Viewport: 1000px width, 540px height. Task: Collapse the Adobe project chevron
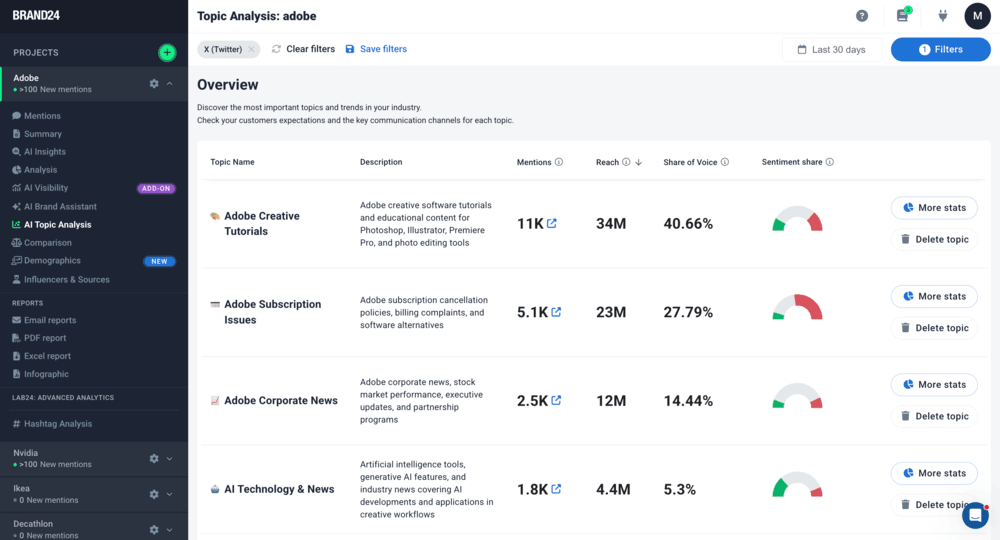click(170, 84)
